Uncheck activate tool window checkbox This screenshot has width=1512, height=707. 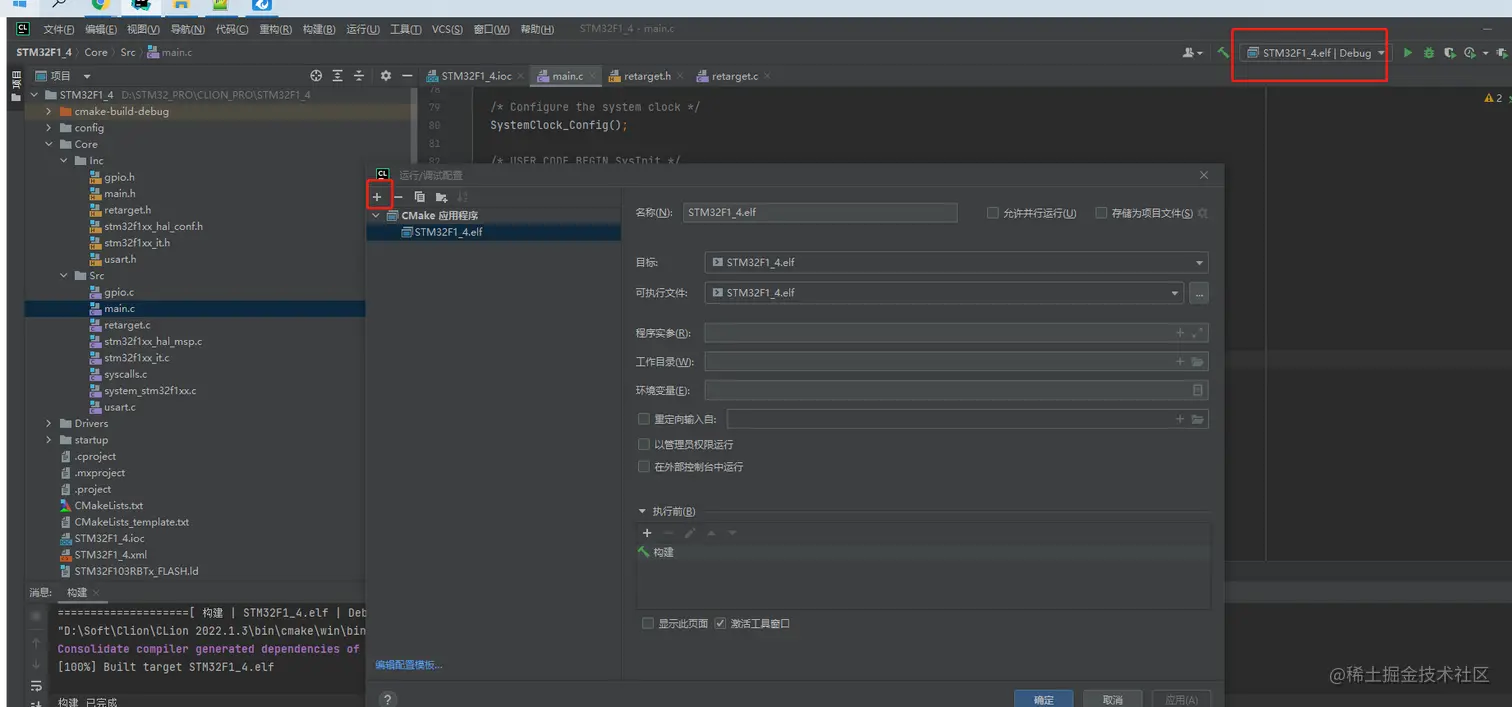720,623
